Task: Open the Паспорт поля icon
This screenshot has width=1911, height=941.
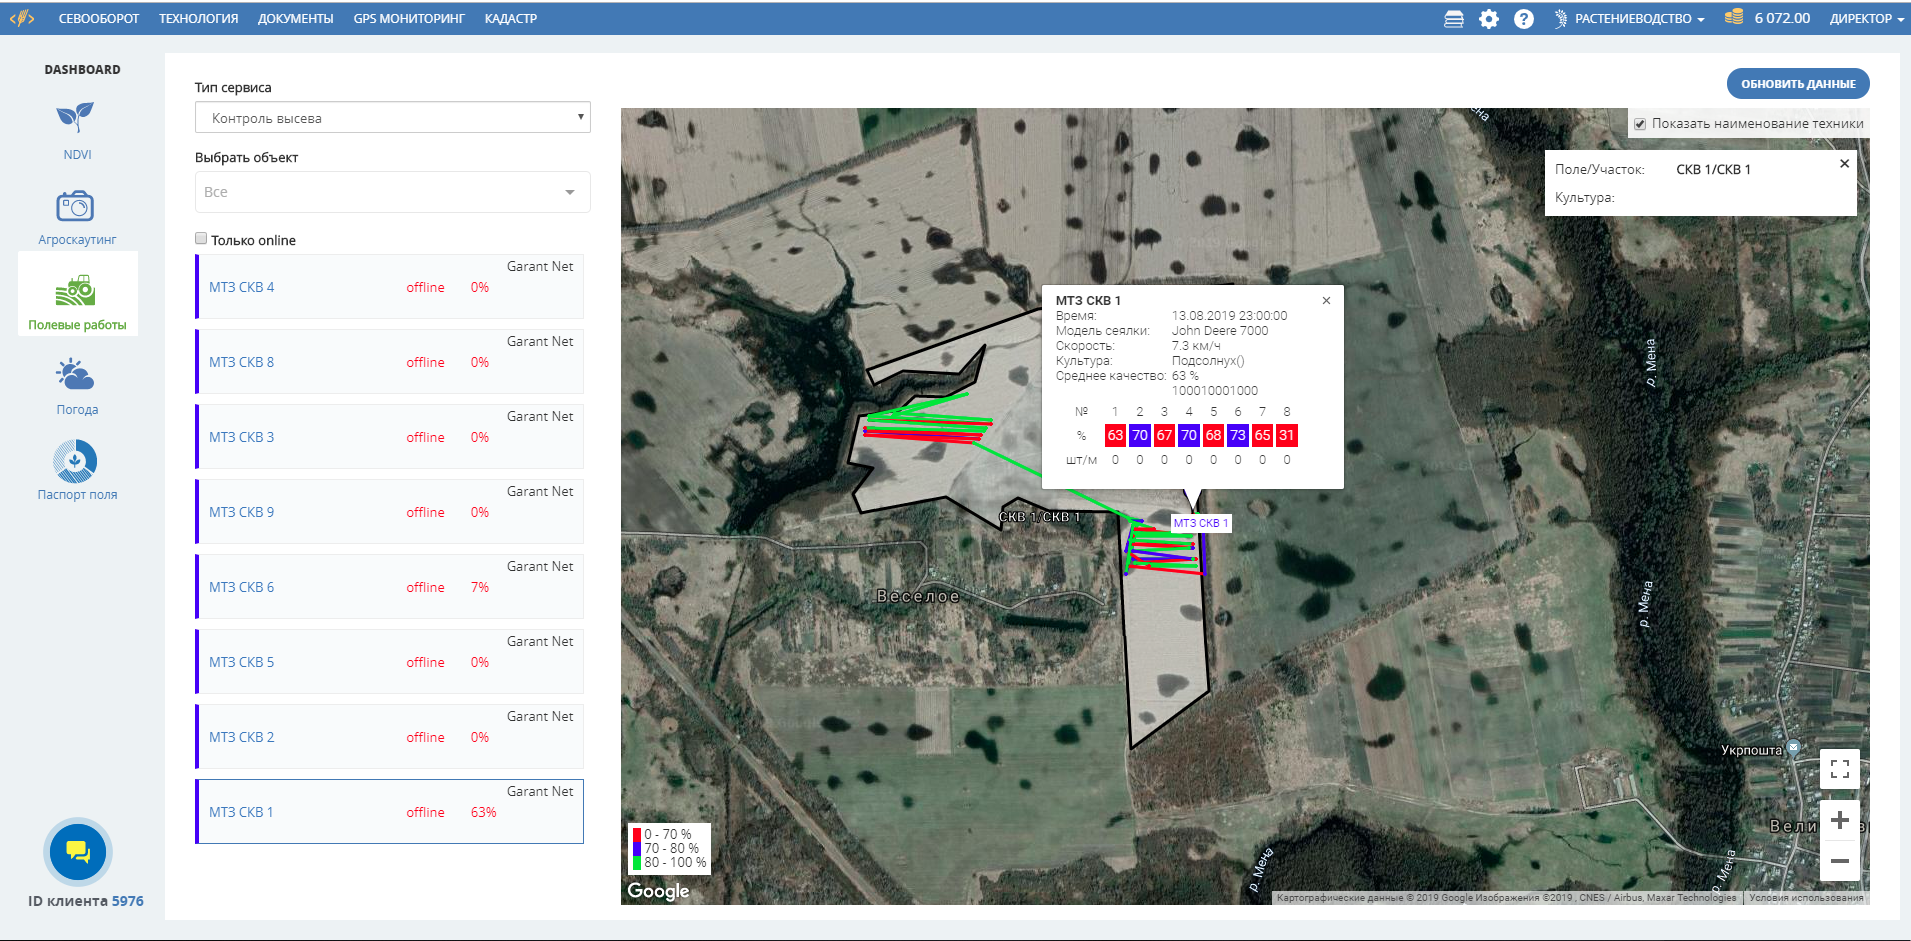Action: pos(76,462)
